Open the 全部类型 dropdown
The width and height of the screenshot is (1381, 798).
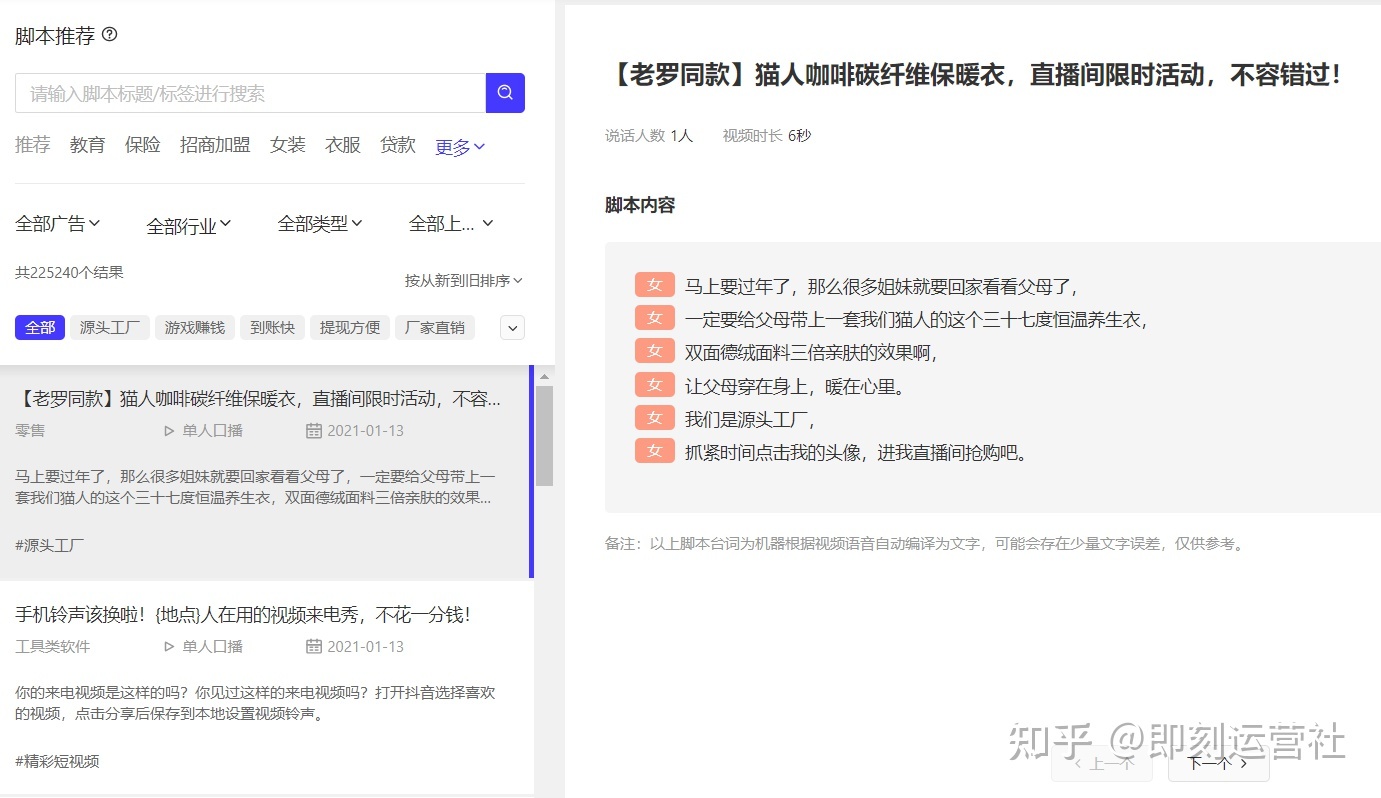(x=320, y=224)
